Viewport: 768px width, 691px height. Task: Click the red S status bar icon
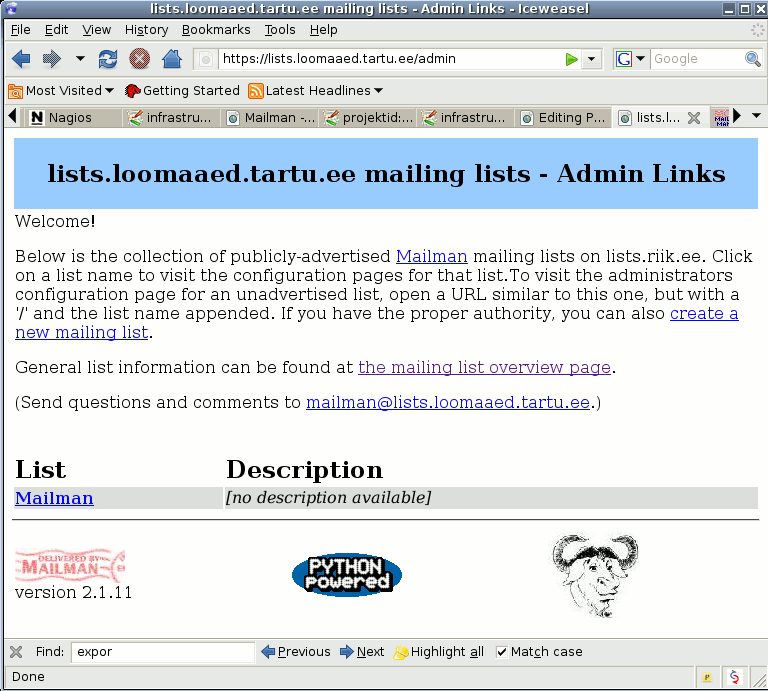734,677
